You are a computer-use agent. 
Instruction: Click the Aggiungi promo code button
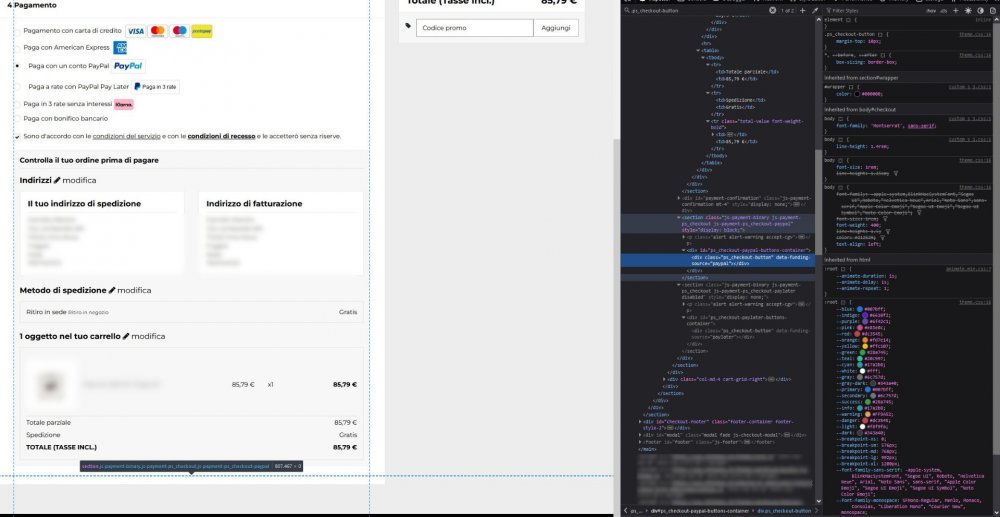point(556,28)
